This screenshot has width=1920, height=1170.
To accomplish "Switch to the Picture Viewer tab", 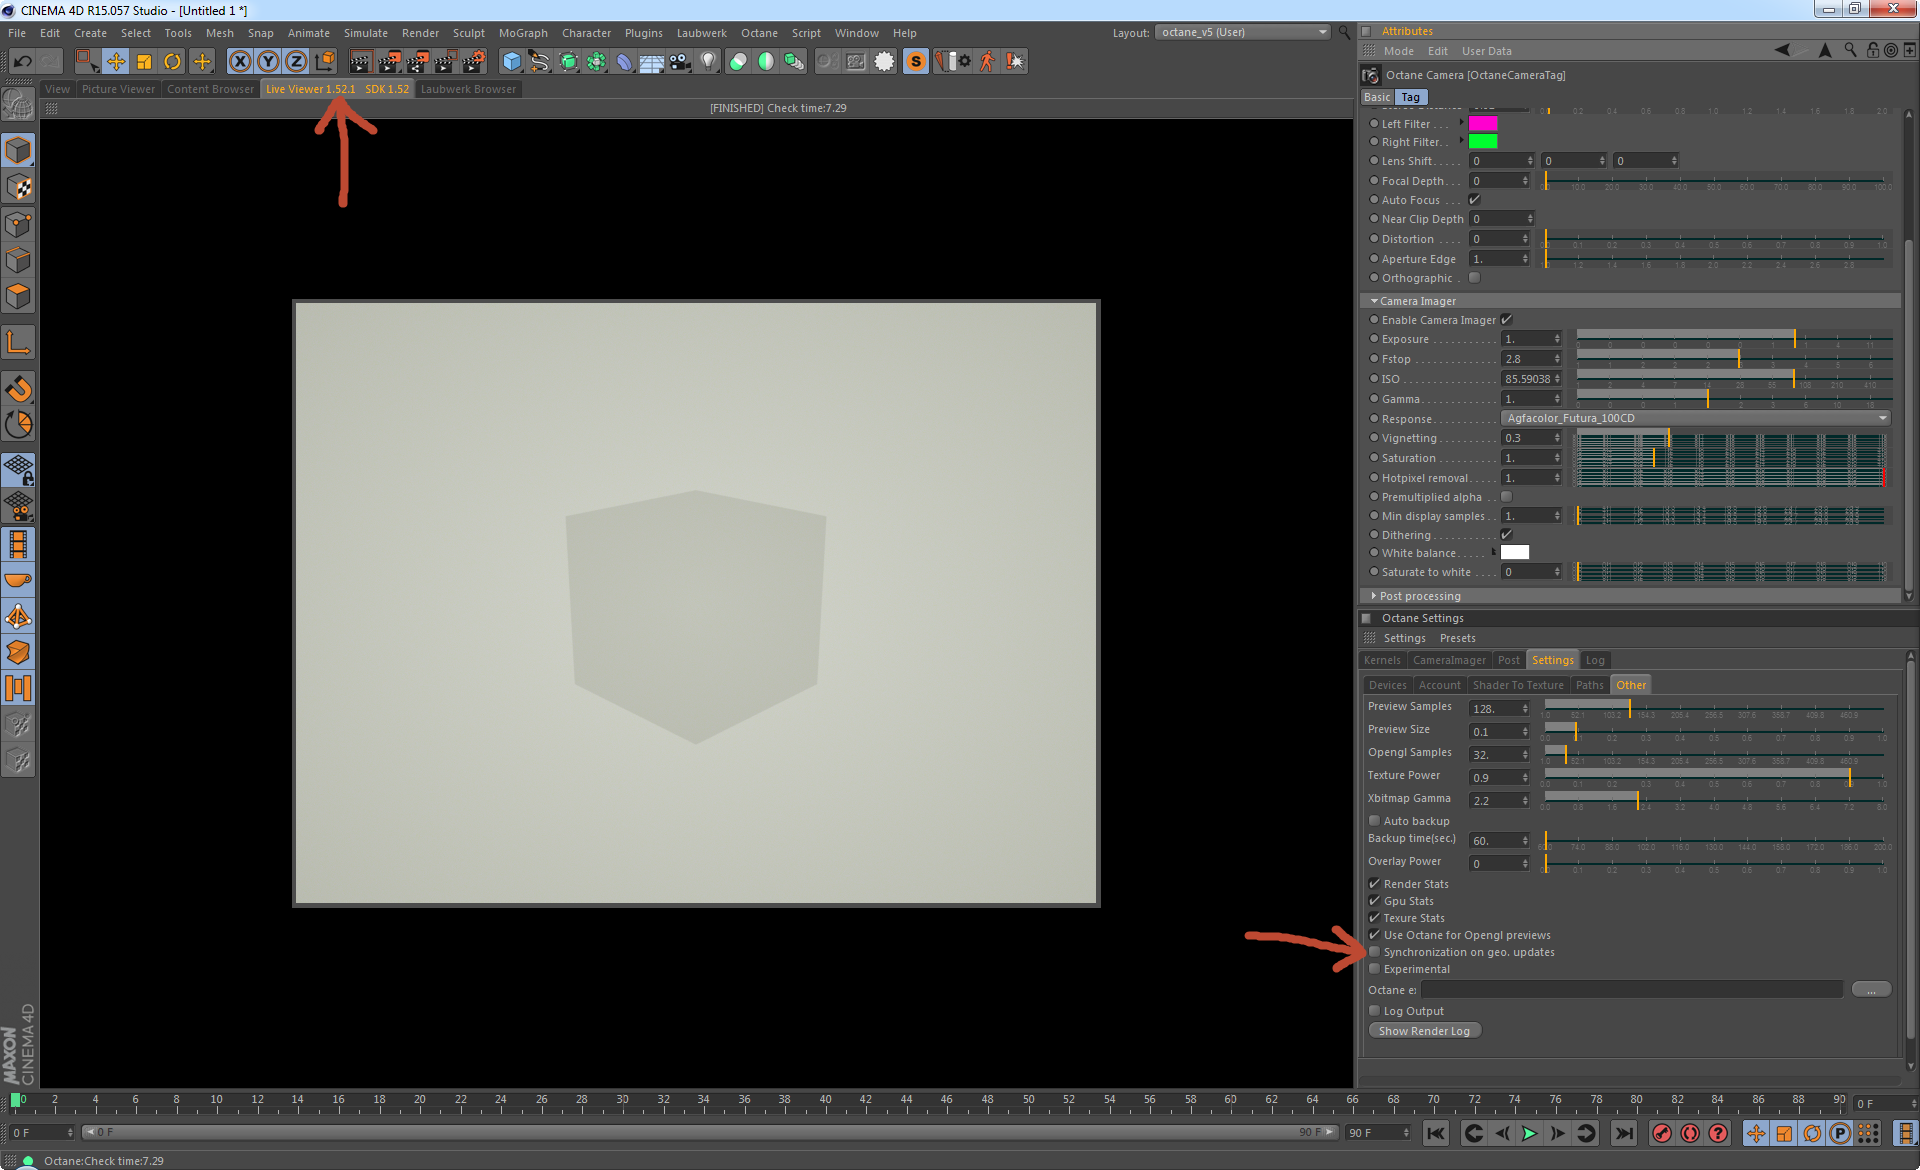I will 118,89.
